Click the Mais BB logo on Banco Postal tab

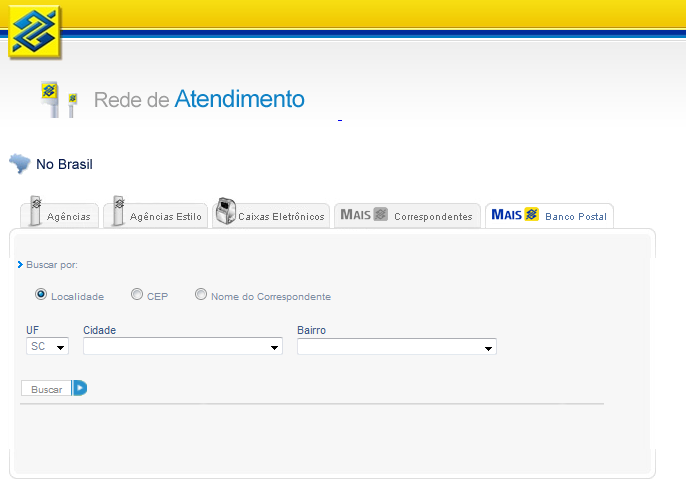click(515, 215)
